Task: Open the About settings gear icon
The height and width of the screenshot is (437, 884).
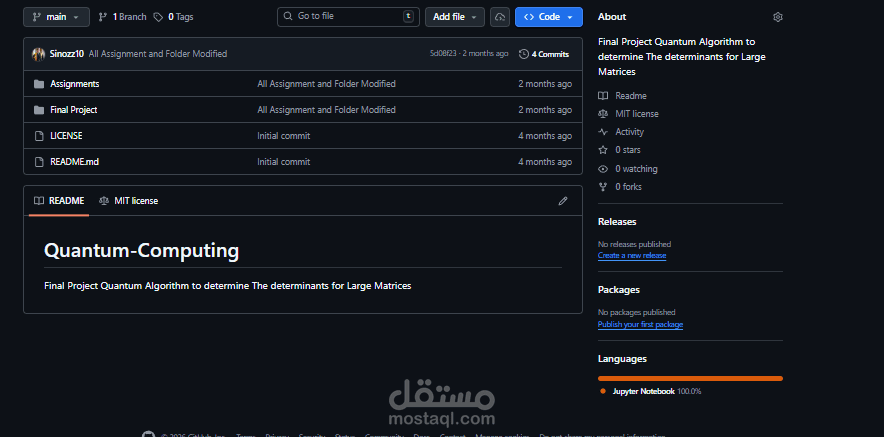Action: click(x=778, y=17)
